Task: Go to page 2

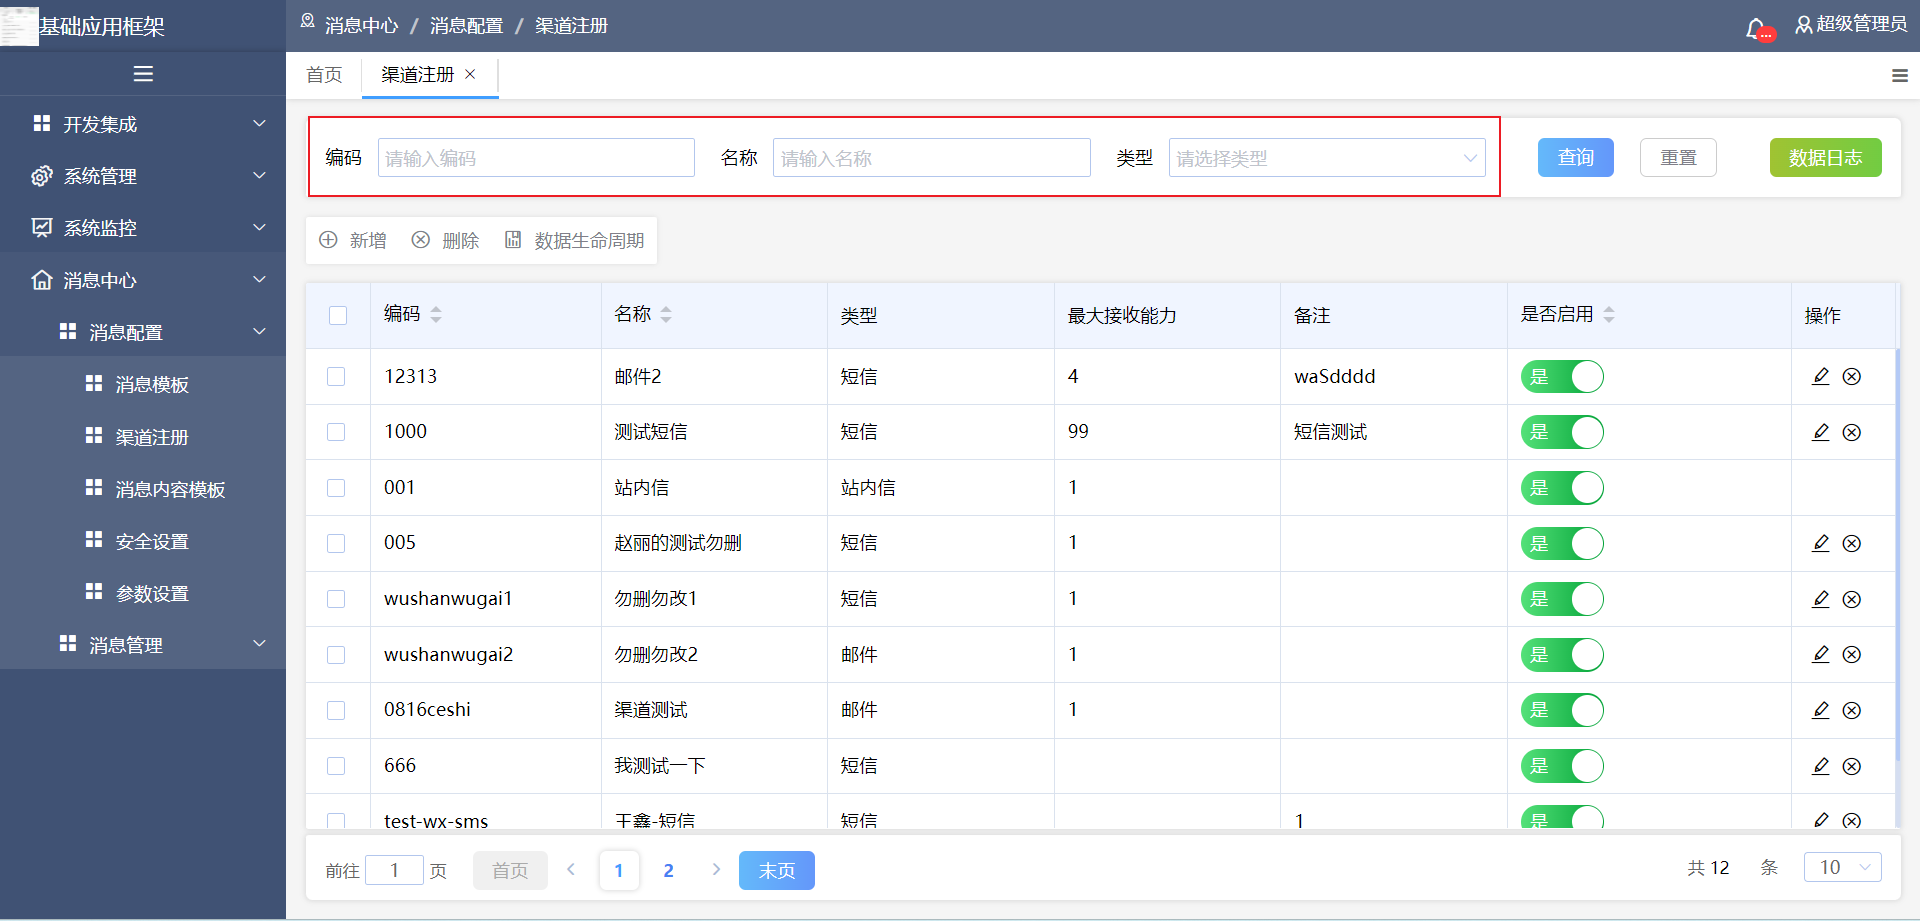Action: [668, 870]
